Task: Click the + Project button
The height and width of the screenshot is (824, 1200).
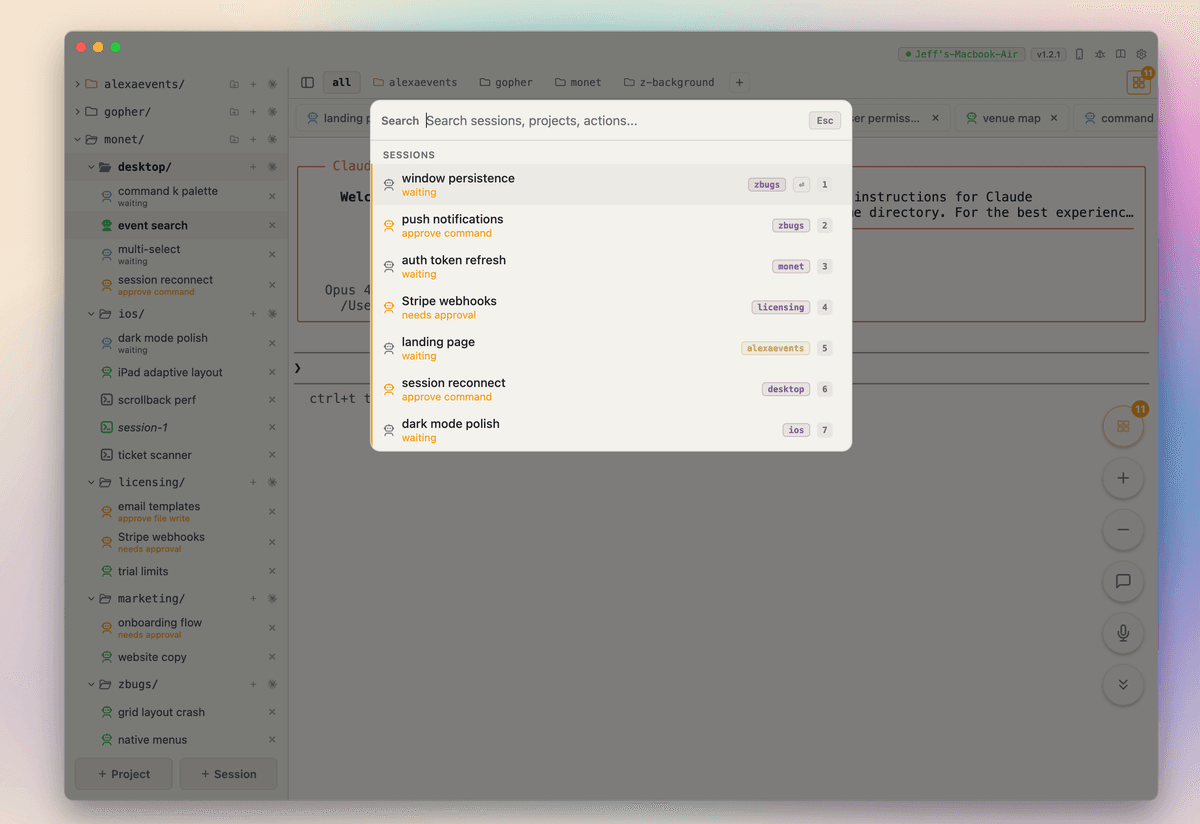Action: click(123, 773)
